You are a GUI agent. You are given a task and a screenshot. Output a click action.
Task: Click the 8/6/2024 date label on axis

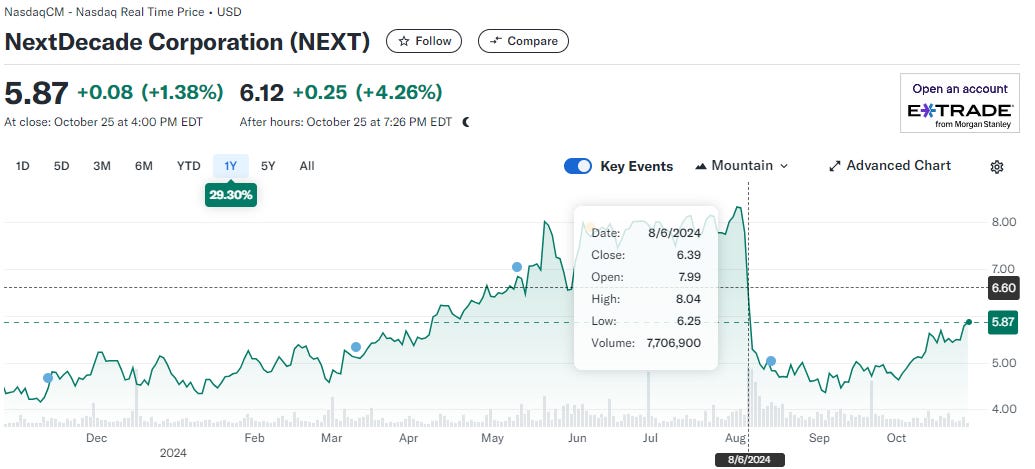coord(749,460)
